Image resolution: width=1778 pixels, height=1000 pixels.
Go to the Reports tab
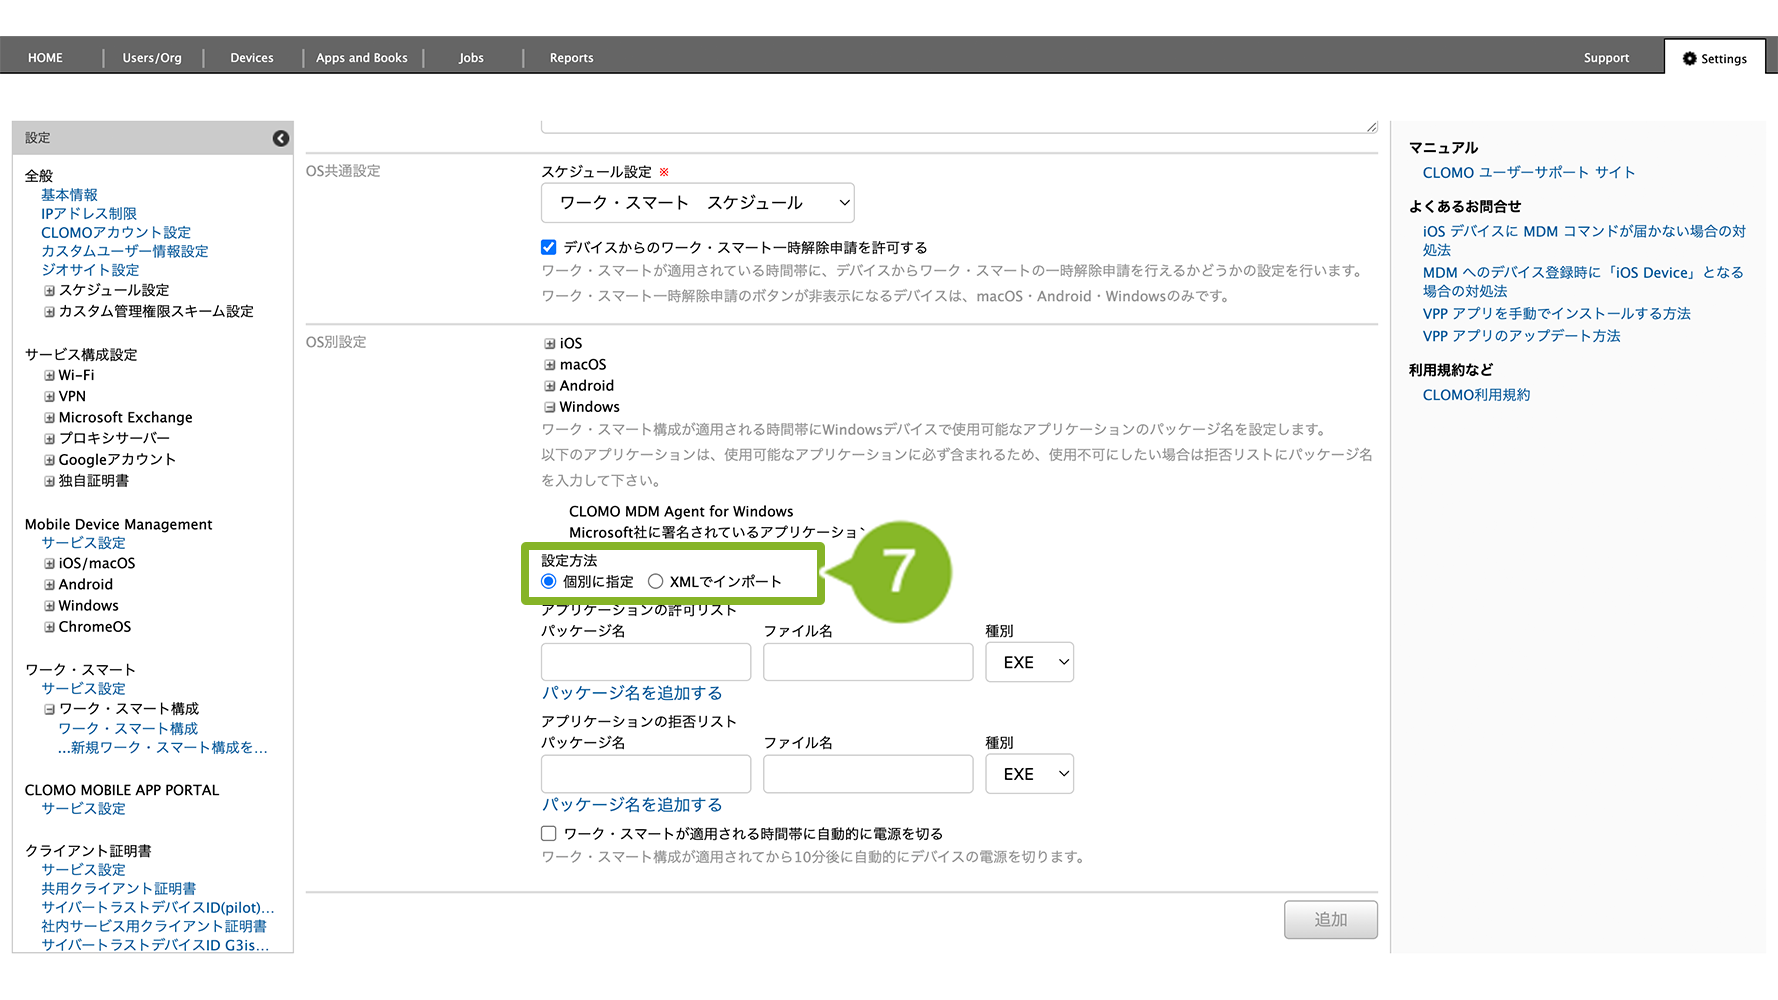click(571, 58)
